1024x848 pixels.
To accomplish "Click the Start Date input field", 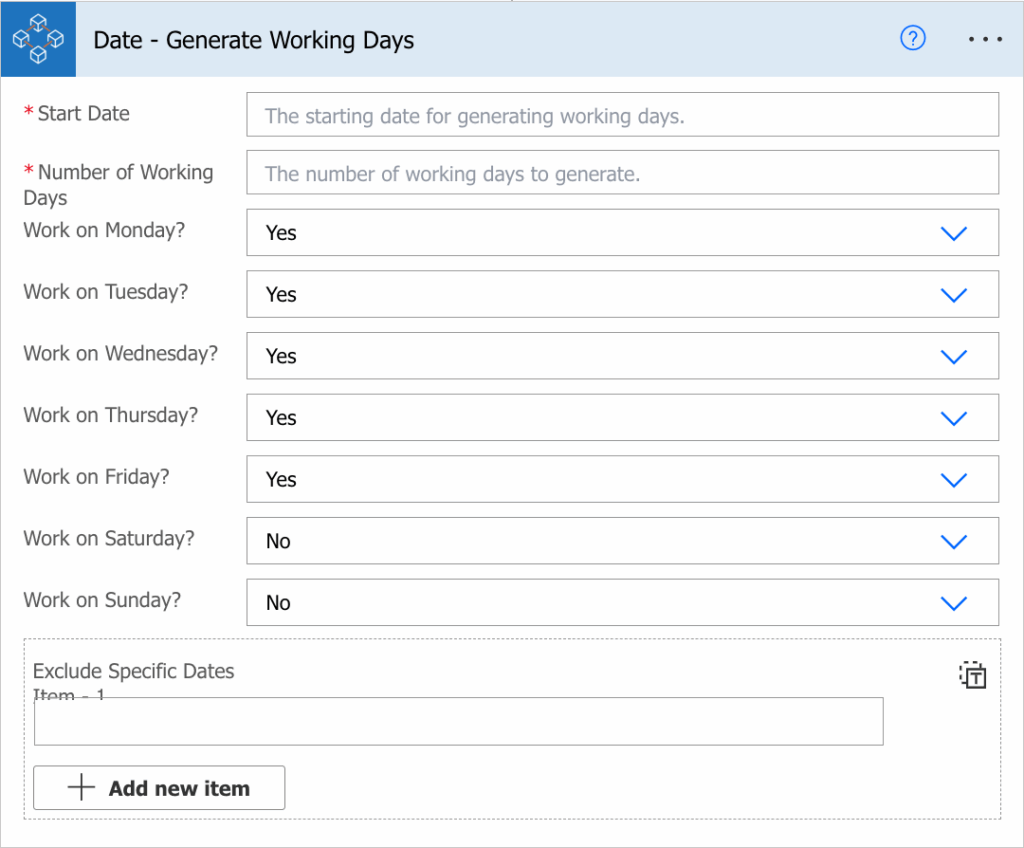I will (622, 115).
